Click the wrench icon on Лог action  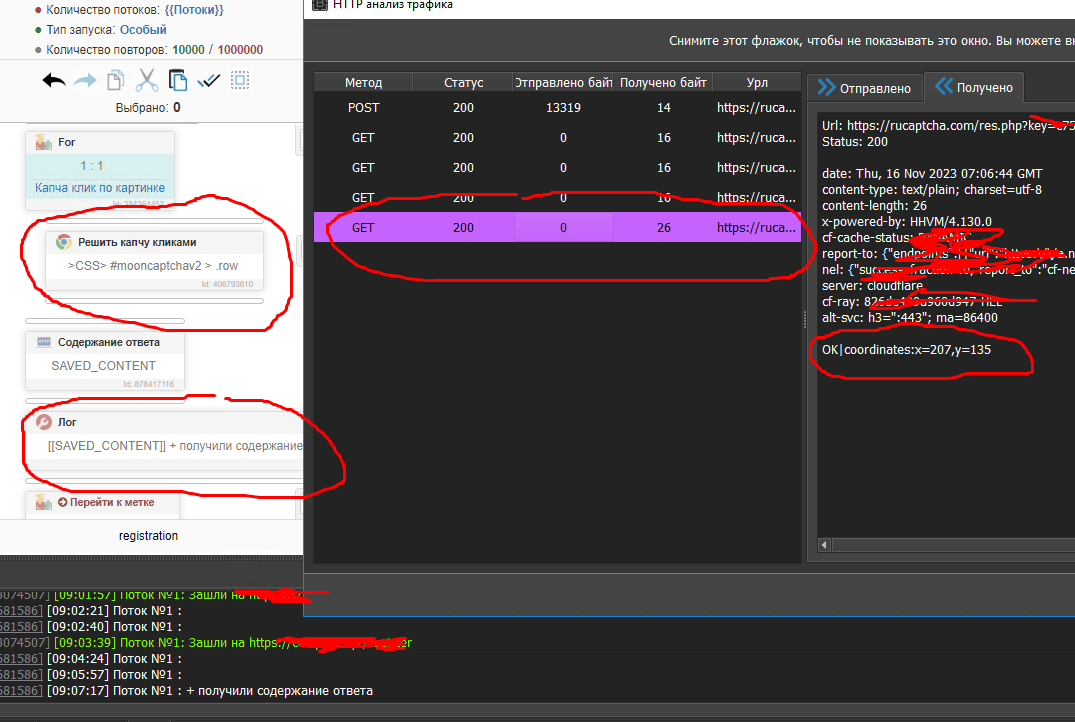(44, 422)
